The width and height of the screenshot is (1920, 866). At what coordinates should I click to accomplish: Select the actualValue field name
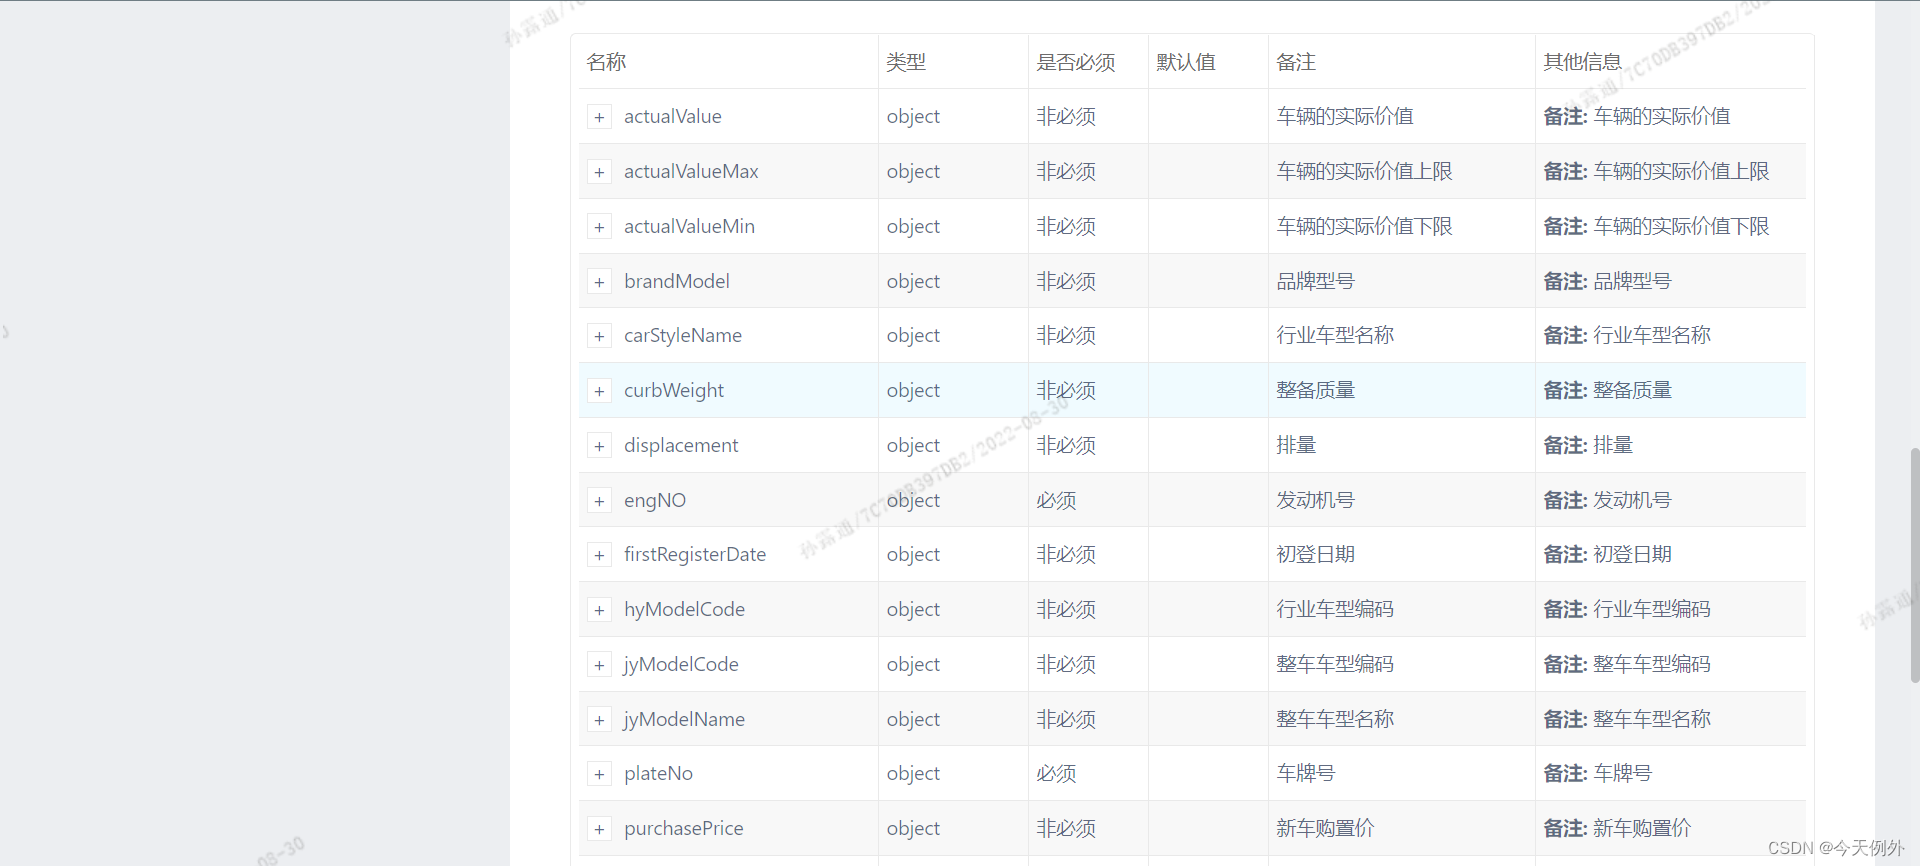673,116
